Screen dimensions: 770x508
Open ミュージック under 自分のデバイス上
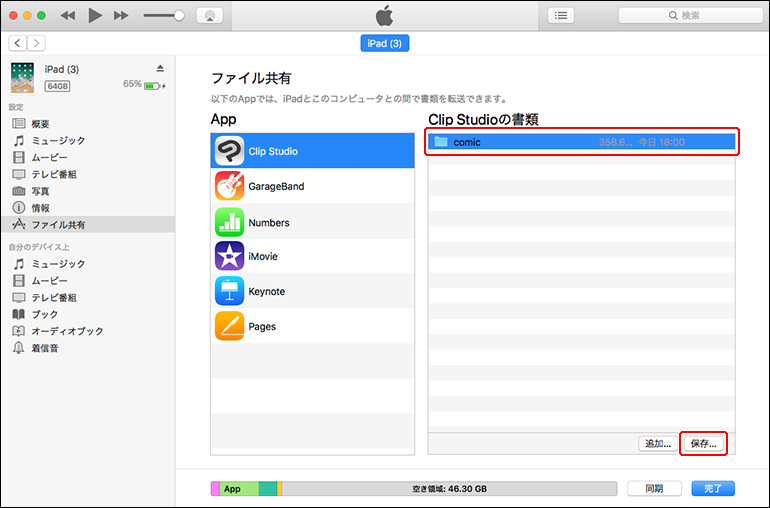coord(87,264)
